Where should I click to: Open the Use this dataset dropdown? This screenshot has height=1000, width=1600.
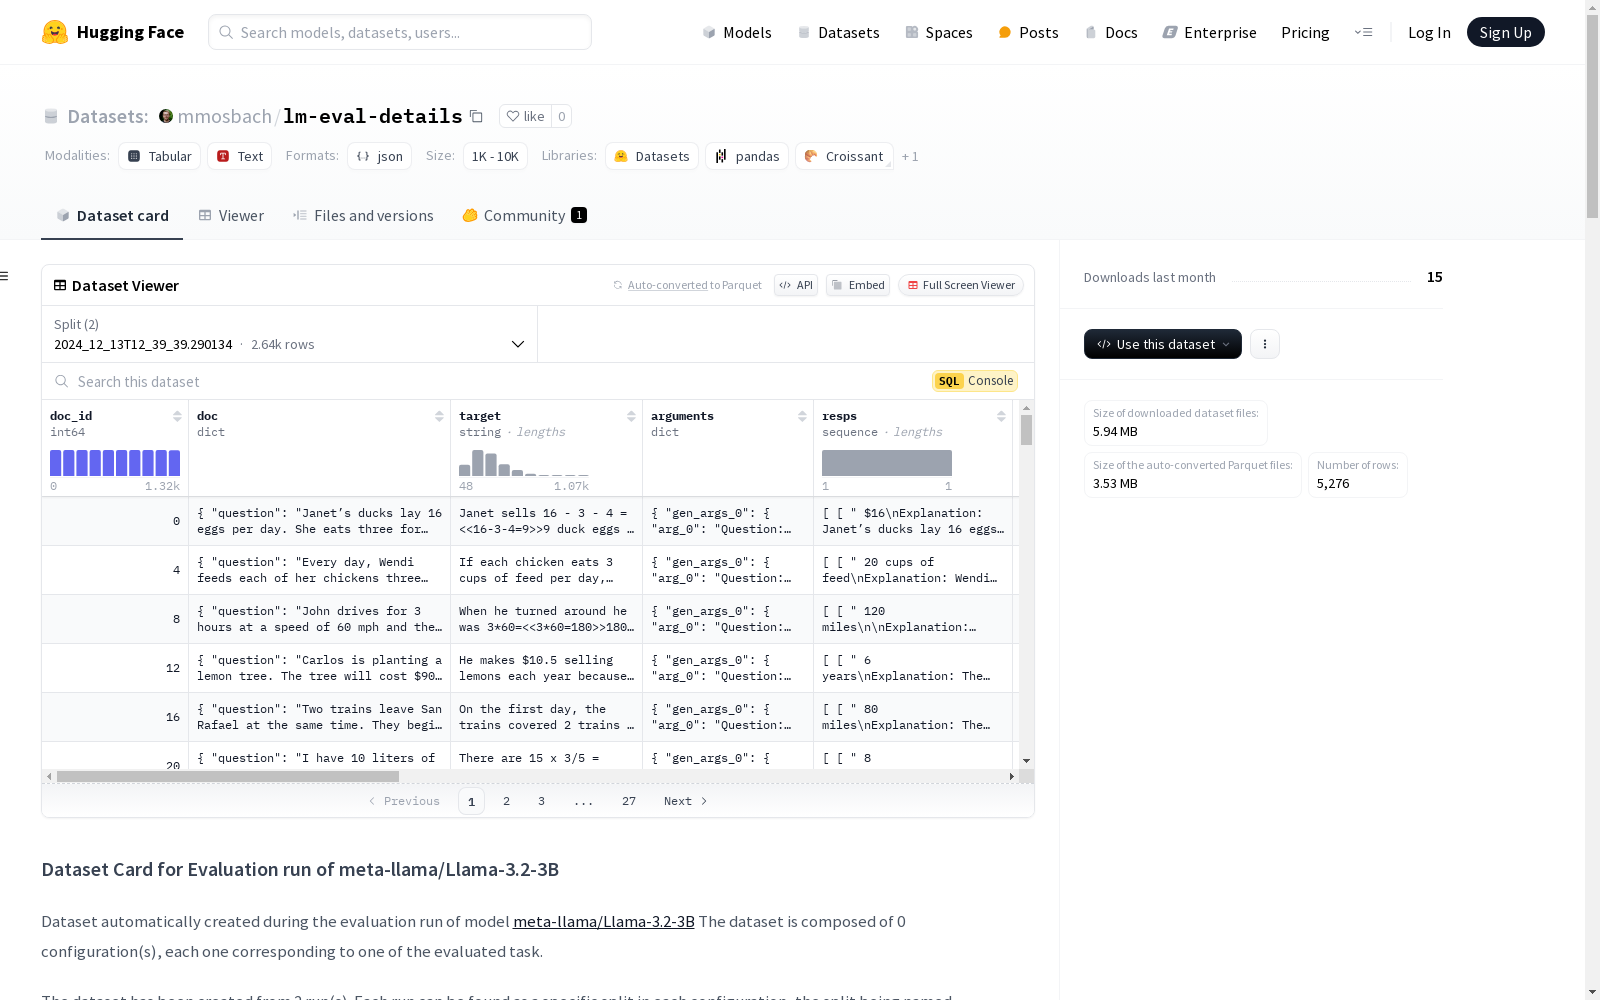pos(1163,344)
